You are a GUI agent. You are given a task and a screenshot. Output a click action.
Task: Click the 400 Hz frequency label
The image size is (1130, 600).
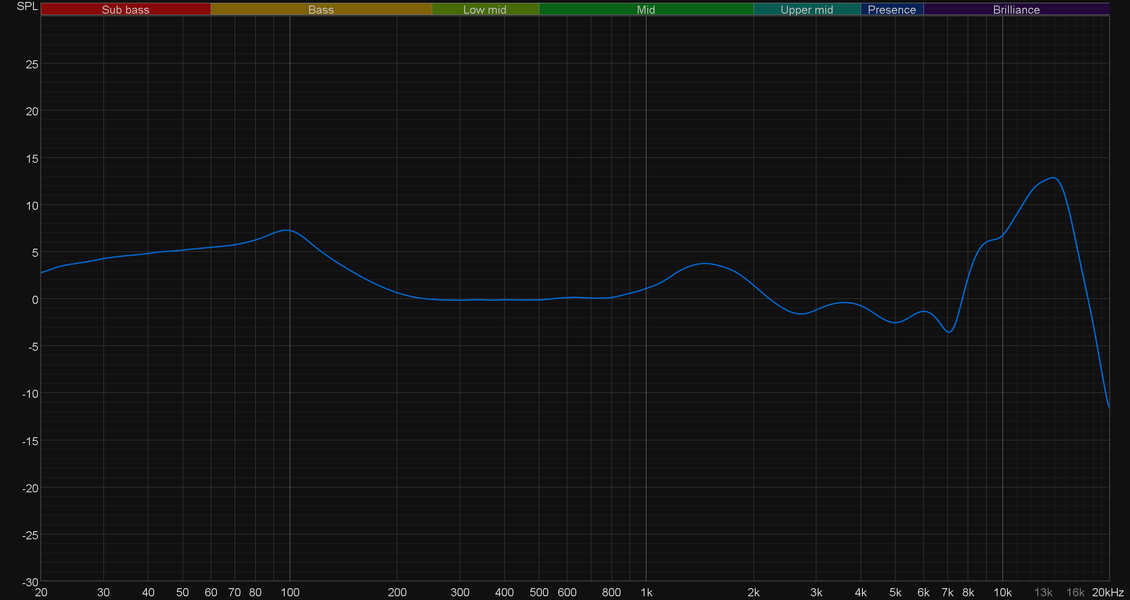click(x=504, y=592)
